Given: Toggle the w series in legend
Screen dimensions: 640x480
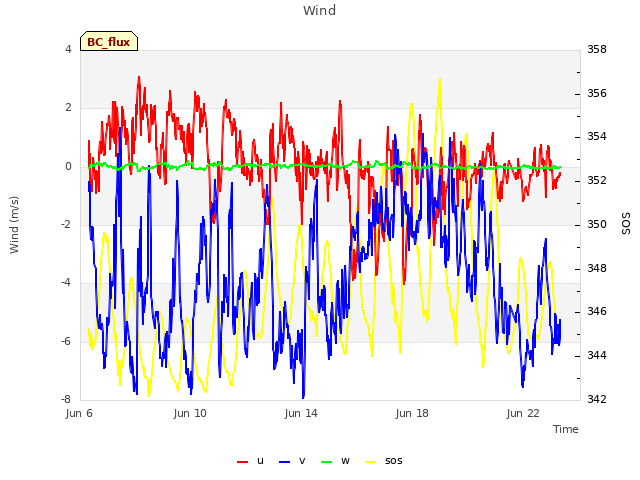Looking at the screenshot, I should [x=336, y=461].
